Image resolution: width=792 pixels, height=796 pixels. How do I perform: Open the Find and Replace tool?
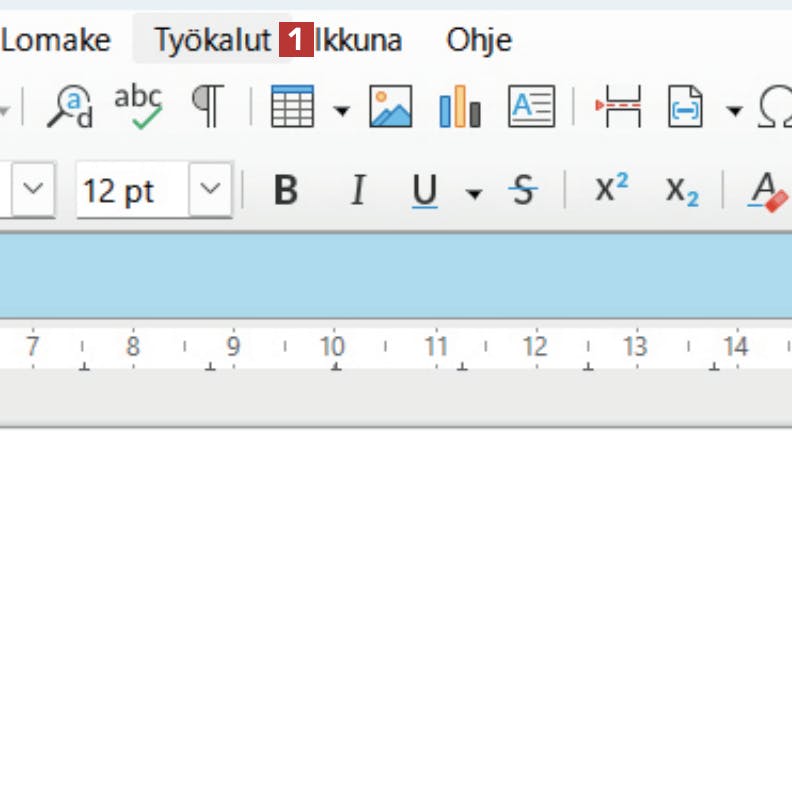click(x=69, y=106)
